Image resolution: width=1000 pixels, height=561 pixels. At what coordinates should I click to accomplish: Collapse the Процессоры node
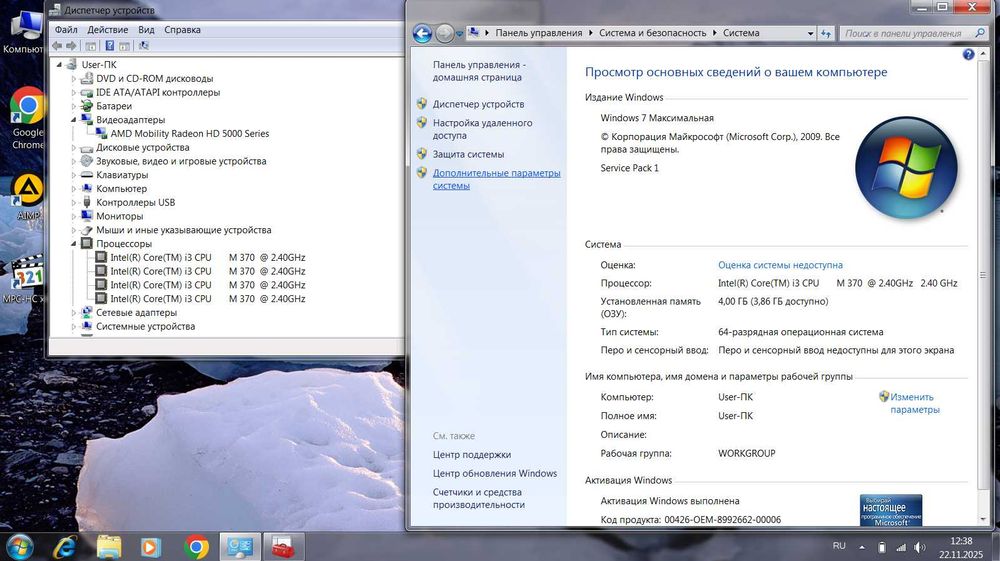[x=73, y=244]
